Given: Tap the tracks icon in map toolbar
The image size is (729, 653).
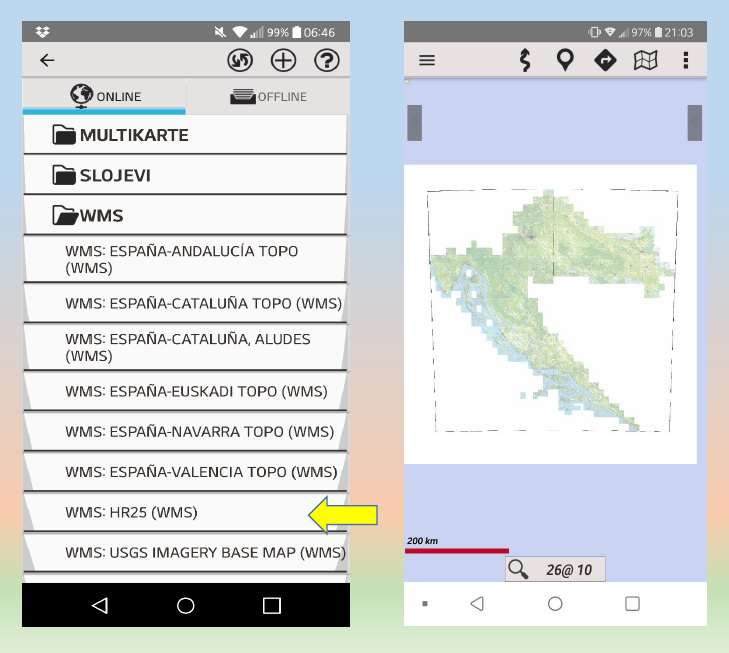Looking at the screenshot, I should coord(524,60).
